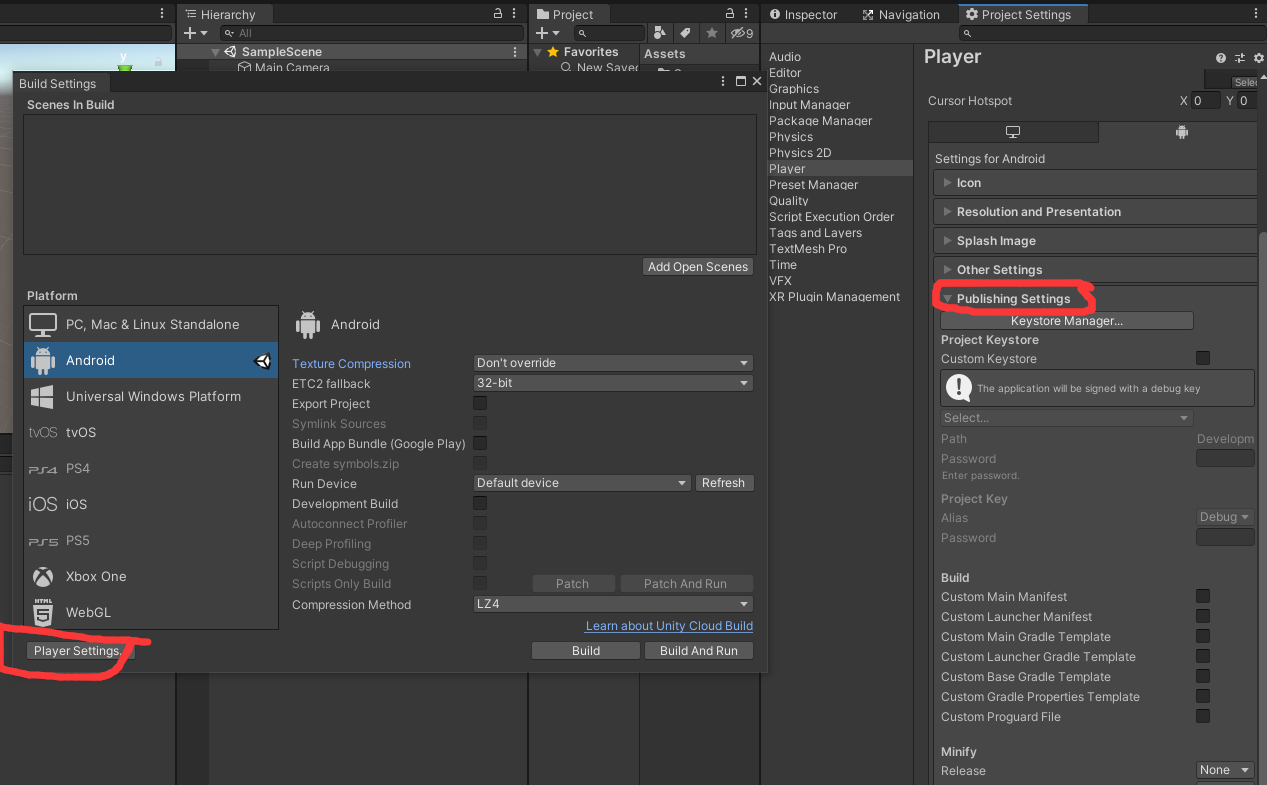This screenshot has width=1267, height=785.
Task: Enable the Custom Keystore checkbox
Action: [1203, 358]
